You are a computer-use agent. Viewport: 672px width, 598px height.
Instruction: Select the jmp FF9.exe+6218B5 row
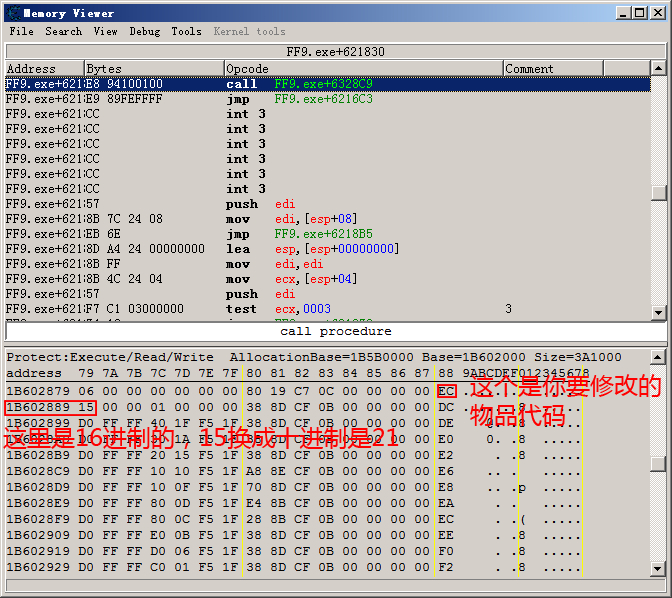pos(328,234)
